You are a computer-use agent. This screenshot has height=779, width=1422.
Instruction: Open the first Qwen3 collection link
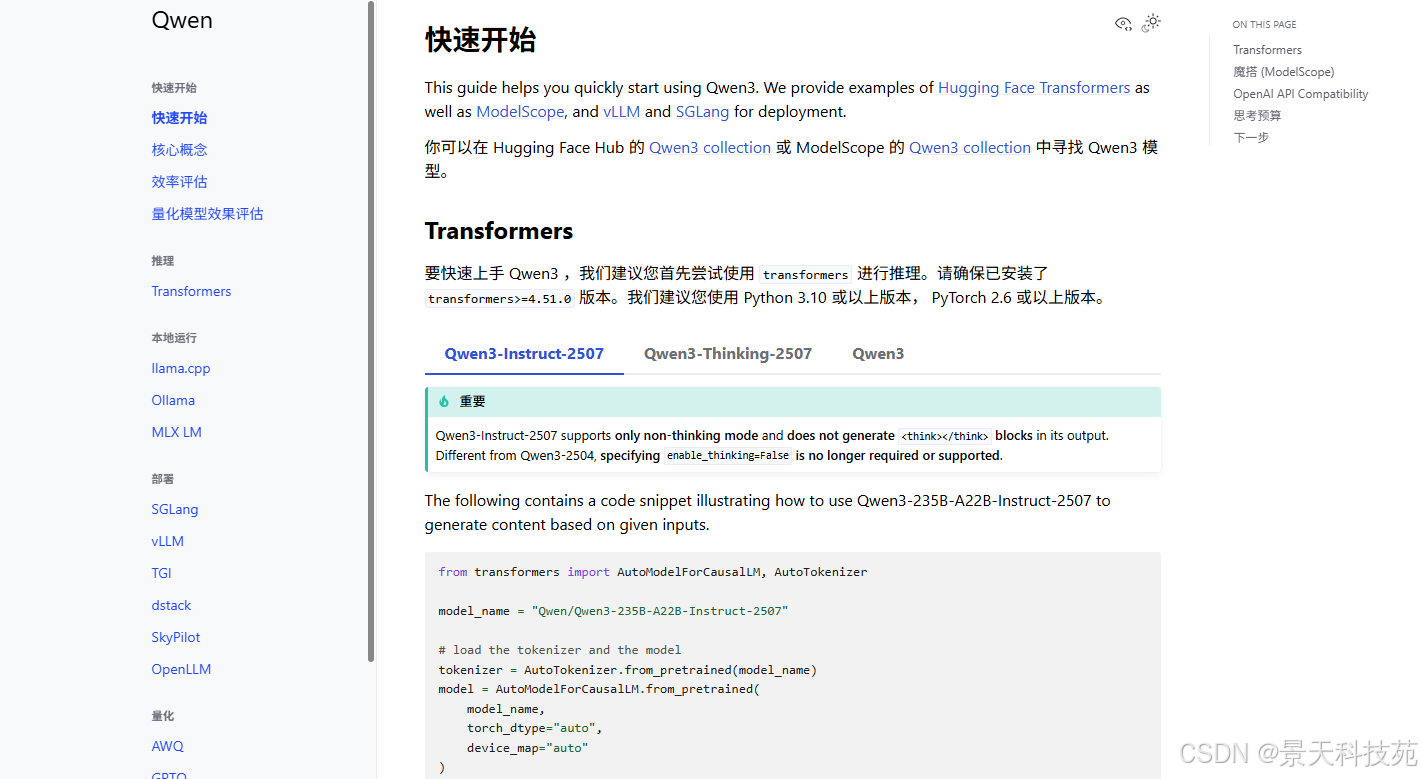click(710, 148)
